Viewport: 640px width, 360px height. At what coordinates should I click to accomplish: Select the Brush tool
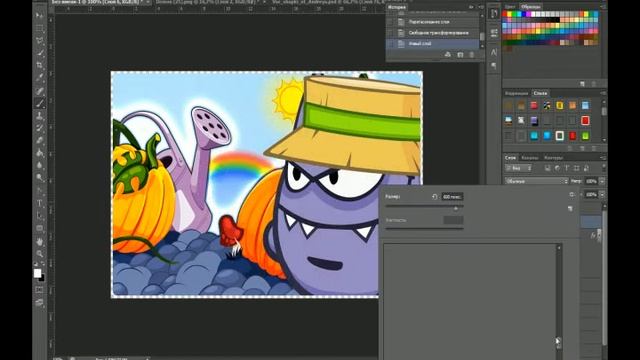(40, 103)
